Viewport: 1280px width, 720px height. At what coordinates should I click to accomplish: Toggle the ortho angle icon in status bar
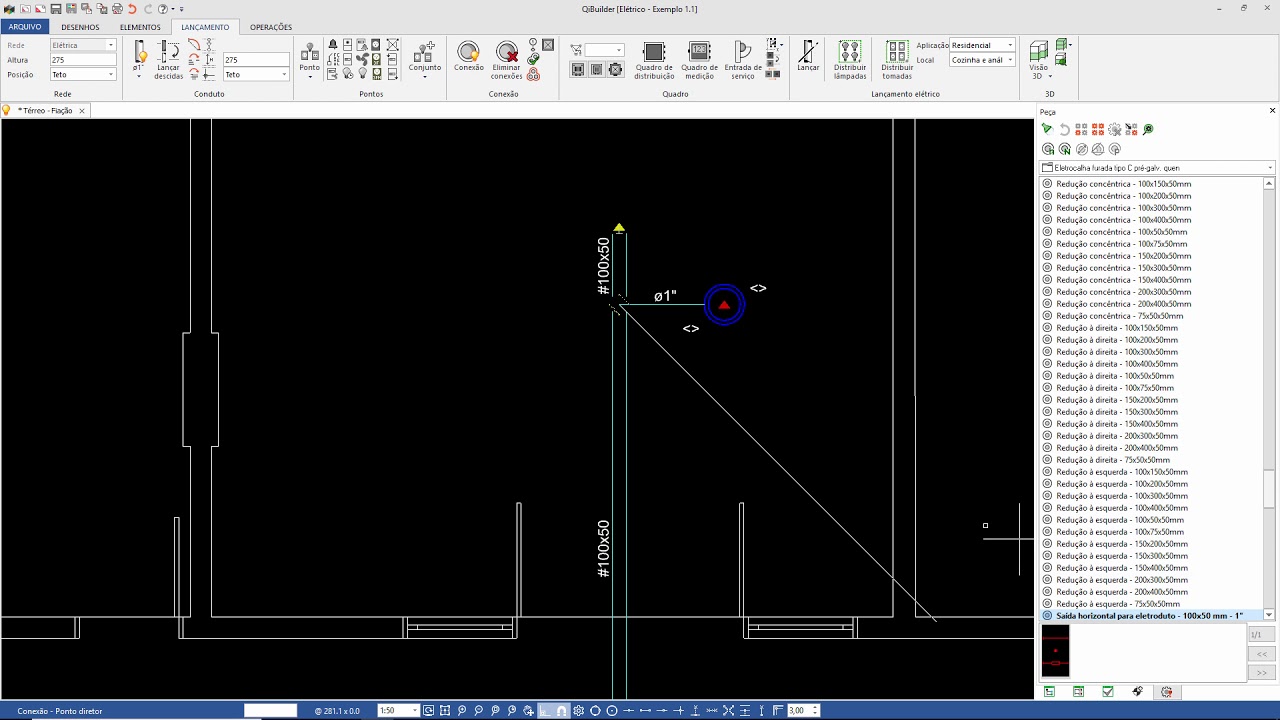tap(545, 710)
